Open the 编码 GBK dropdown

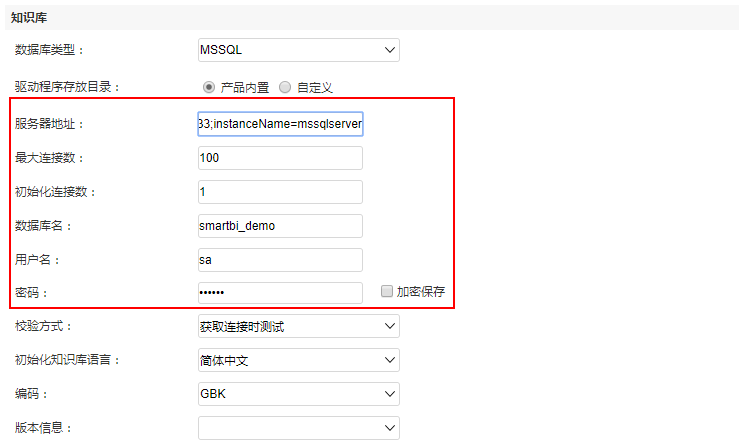(298, 394)
